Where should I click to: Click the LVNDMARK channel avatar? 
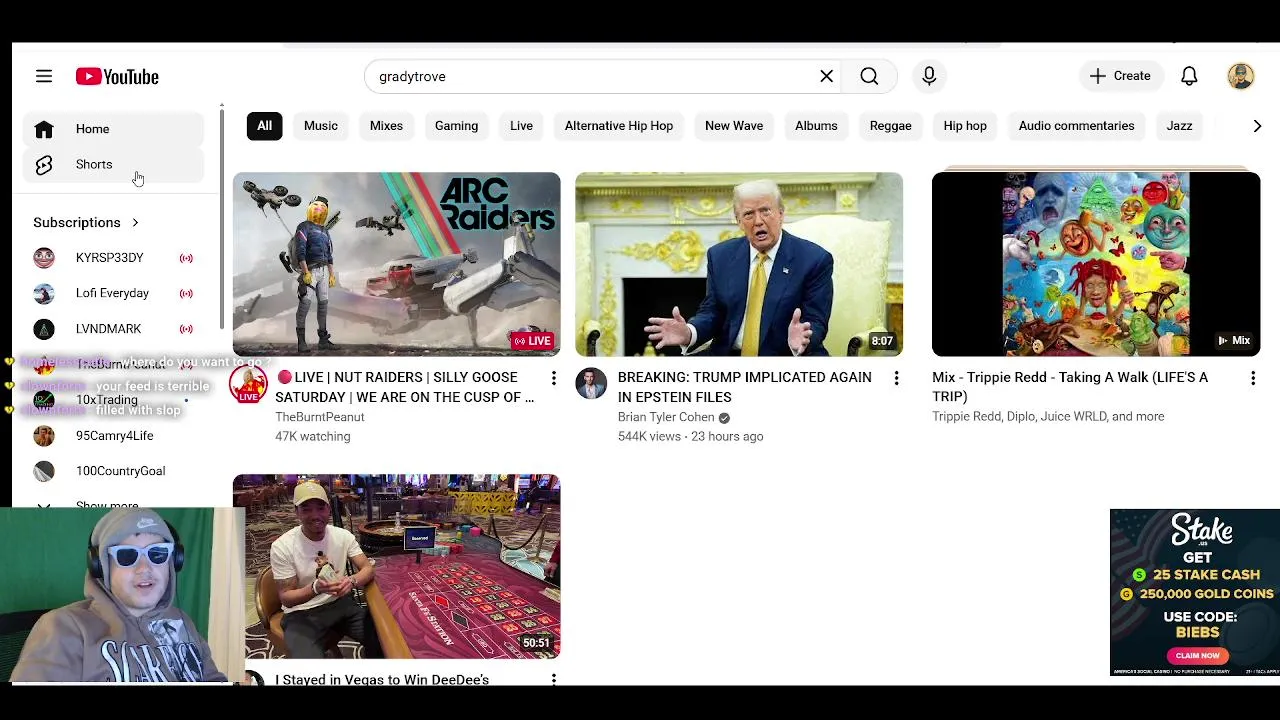[x=44, y=329]
